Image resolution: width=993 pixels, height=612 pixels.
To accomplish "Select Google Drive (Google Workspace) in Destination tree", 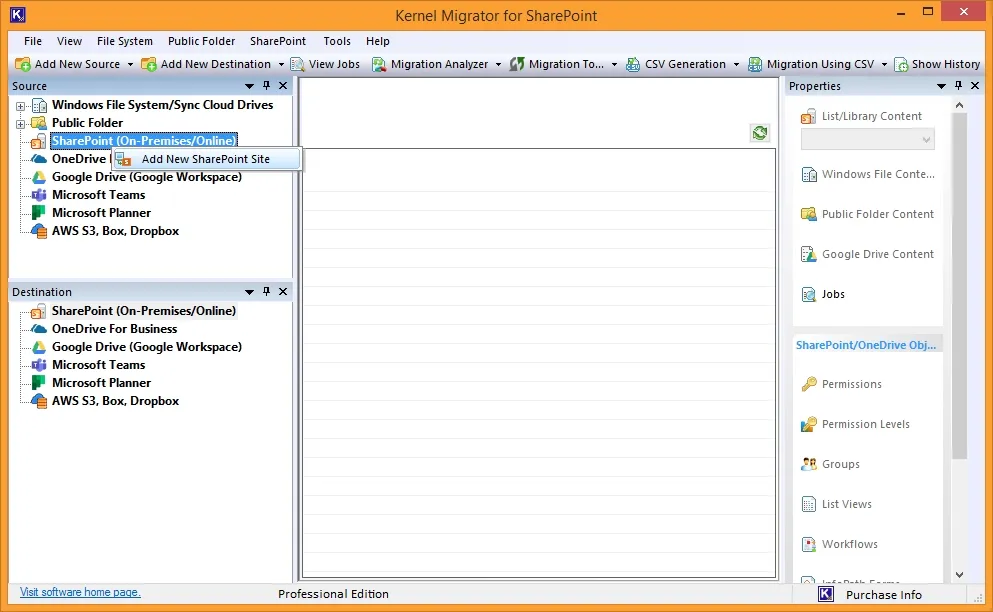I will click(146, 347).
